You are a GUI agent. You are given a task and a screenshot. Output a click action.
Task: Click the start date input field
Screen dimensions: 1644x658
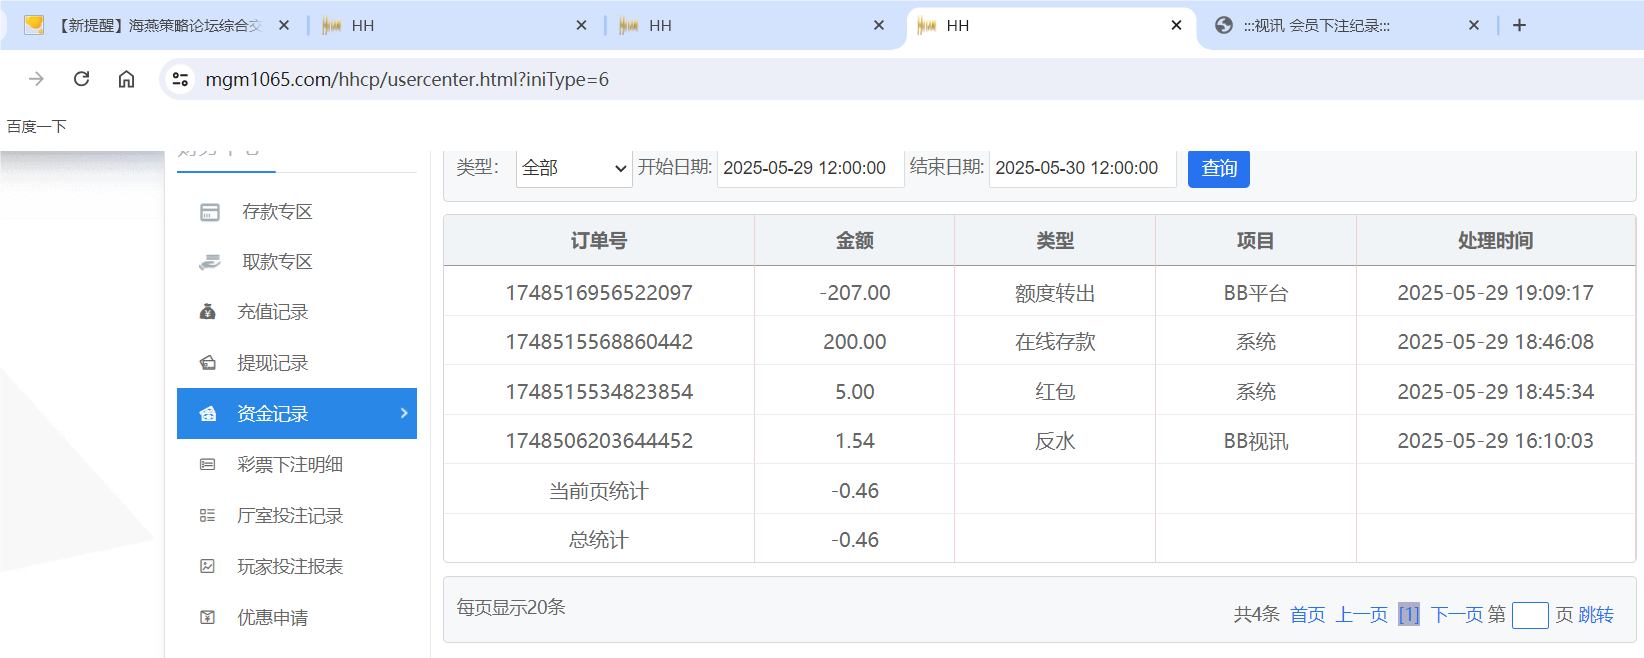809,168
